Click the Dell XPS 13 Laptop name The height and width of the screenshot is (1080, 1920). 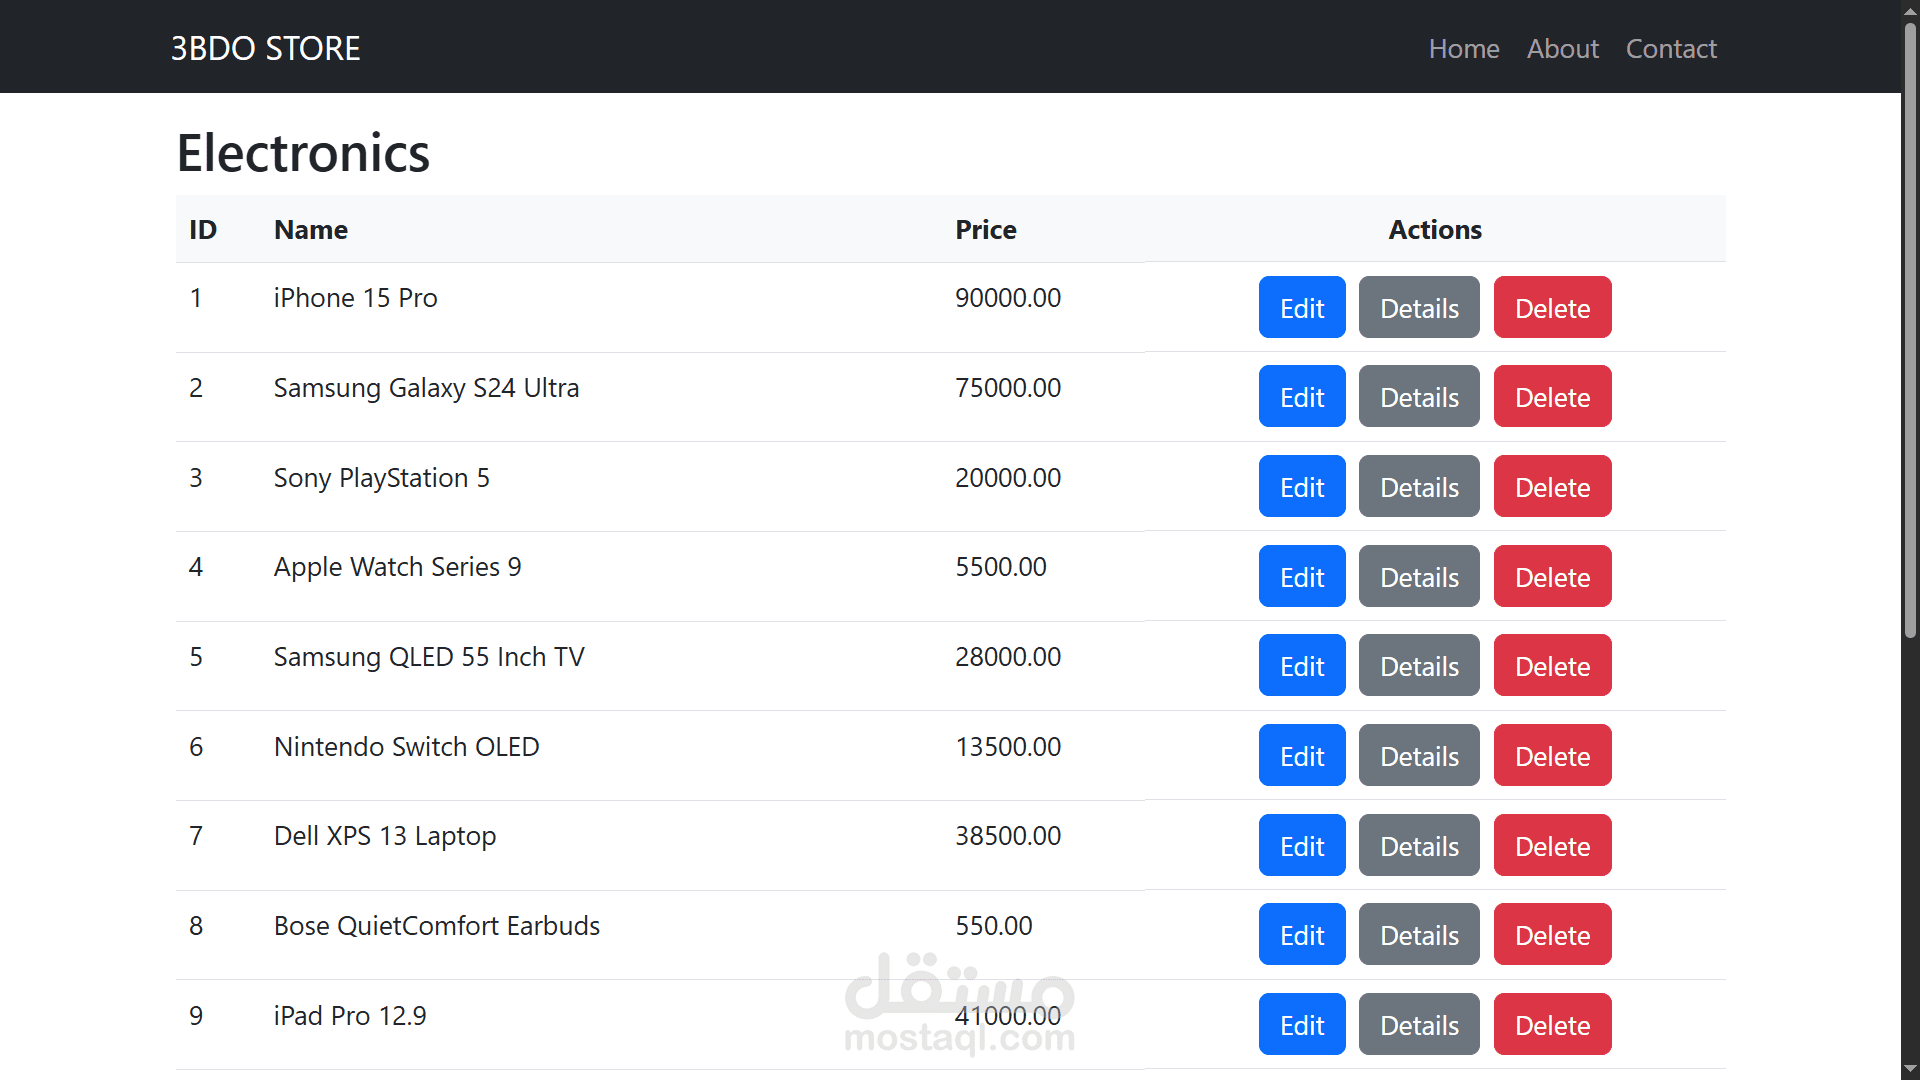click(x=385, y=836)
